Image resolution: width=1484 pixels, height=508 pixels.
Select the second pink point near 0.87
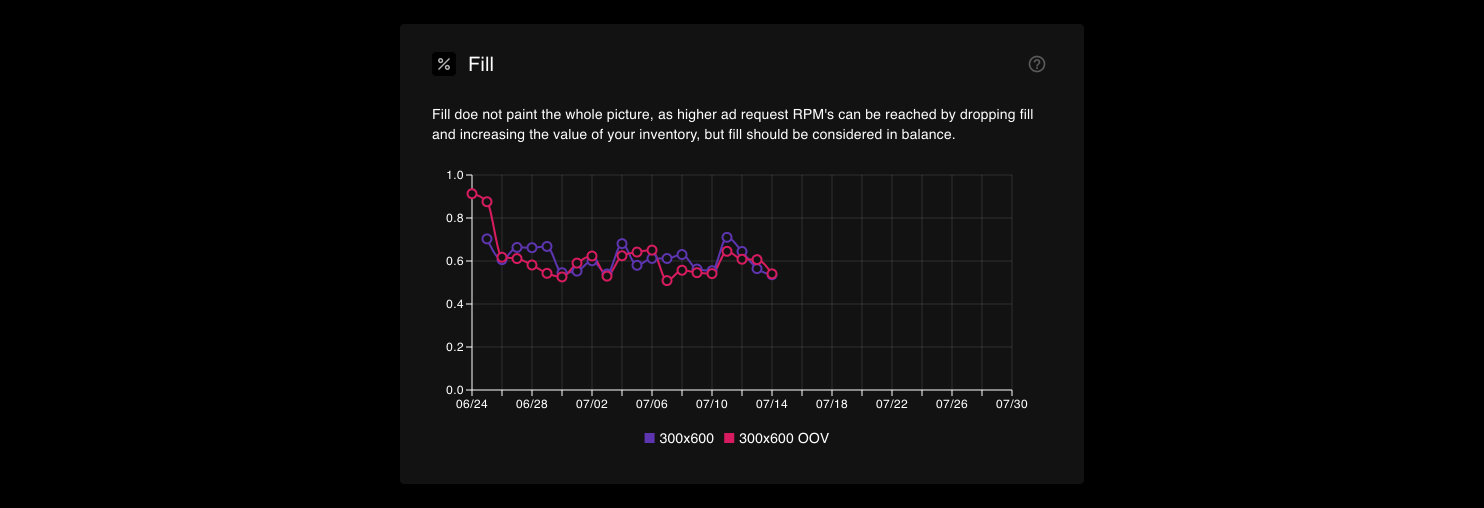click(487, 202)
